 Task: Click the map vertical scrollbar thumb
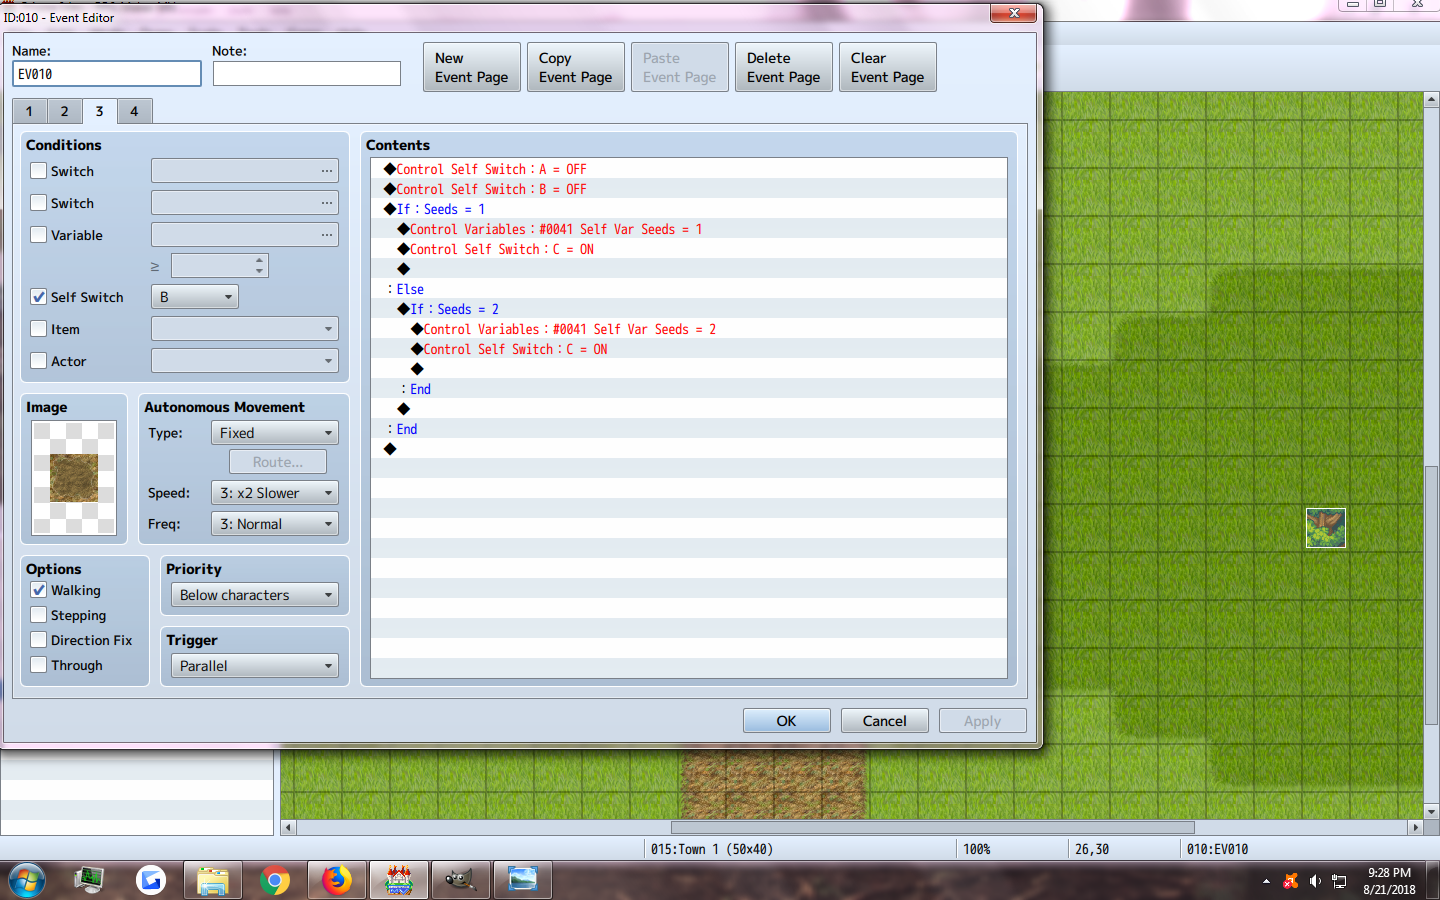pyautogui.click(x=1431, y=595)
